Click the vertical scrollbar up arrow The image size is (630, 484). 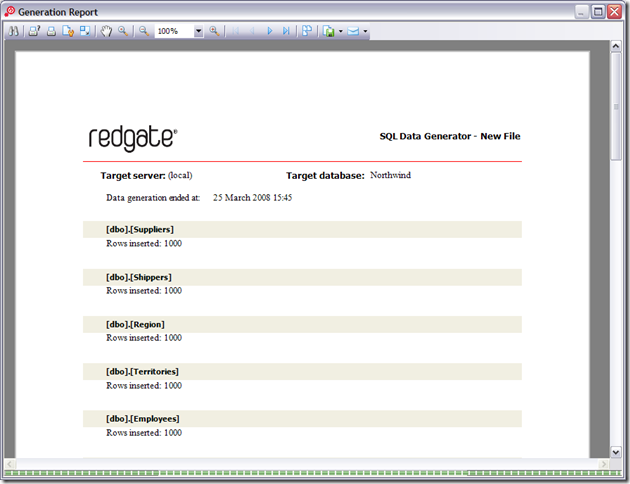click(616, 46)
